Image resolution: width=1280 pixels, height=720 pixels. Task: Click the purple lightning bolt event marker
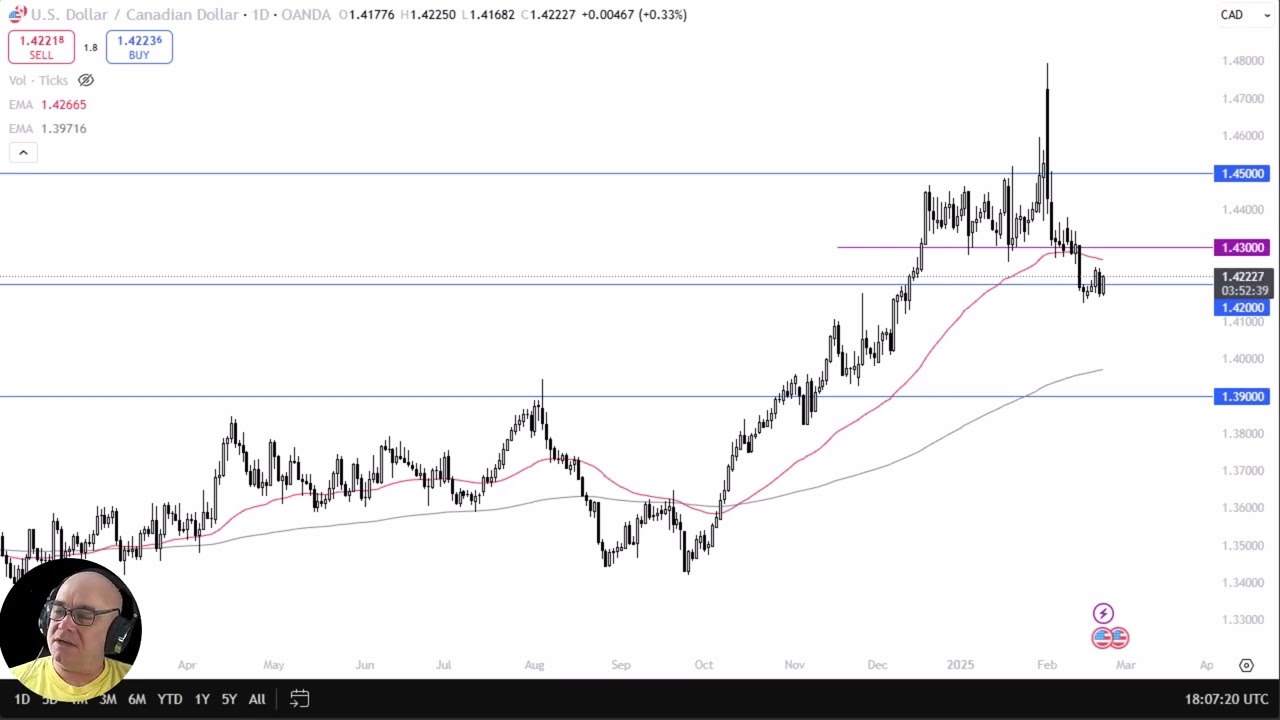pos(1103,613)
